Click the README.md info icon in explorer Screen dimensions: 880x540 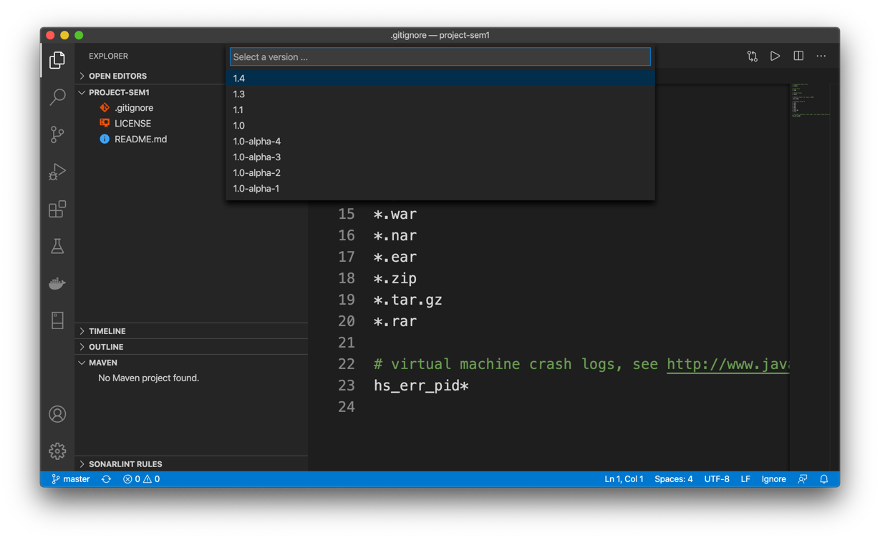tap(104, 139)
